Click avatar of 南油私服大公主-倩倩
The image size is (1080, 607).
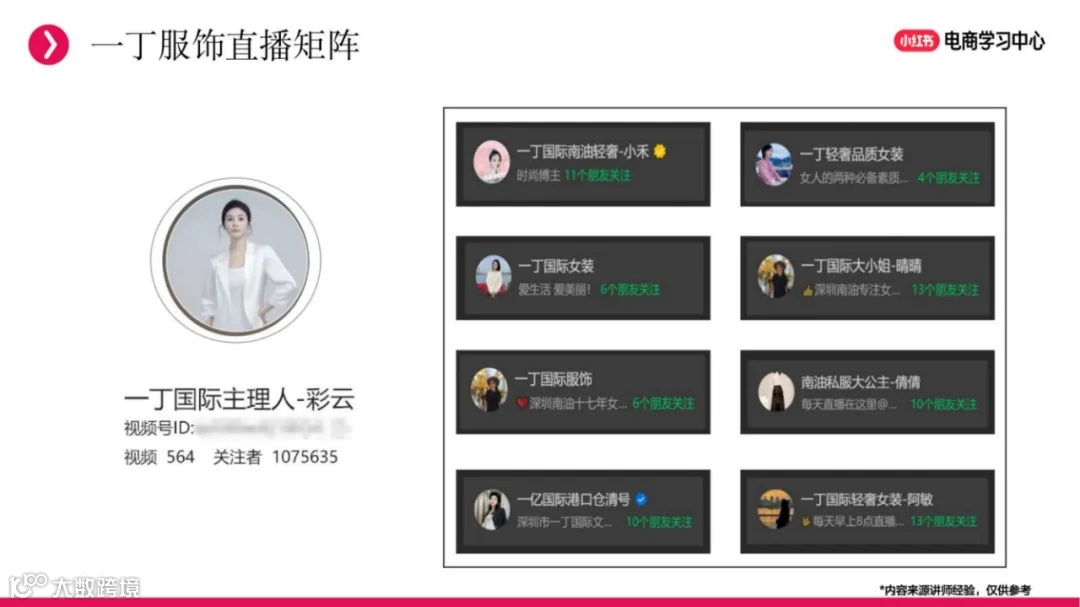click(776, 391)
